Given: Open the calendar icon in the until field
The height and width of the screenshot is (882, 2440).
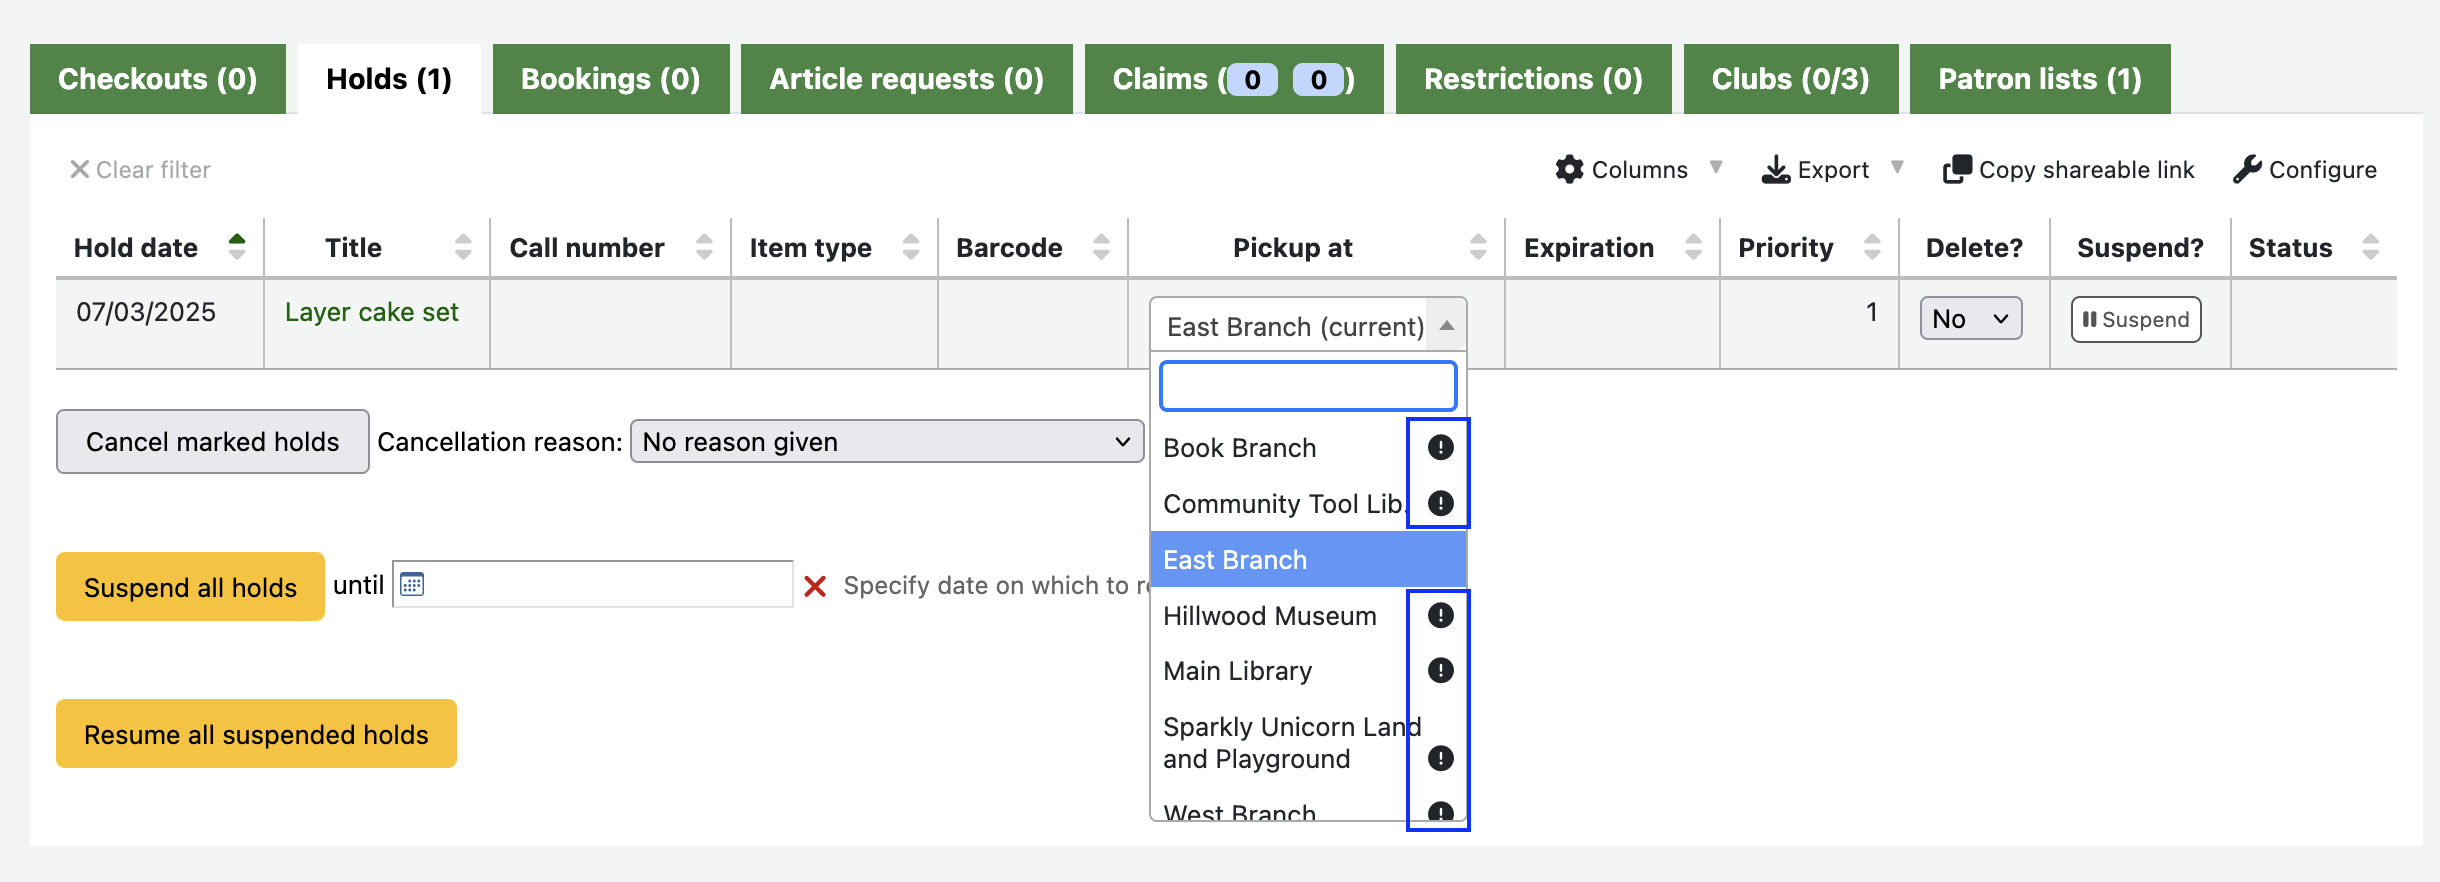Looking at the screenshot, I should click(412, 584).
